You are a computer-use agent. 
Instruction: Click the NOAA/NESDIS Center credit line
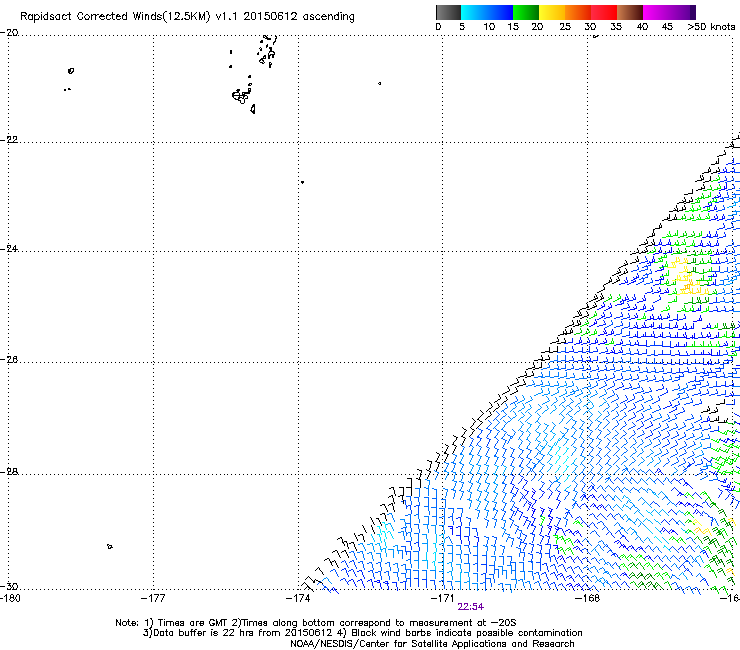(432, 644)
